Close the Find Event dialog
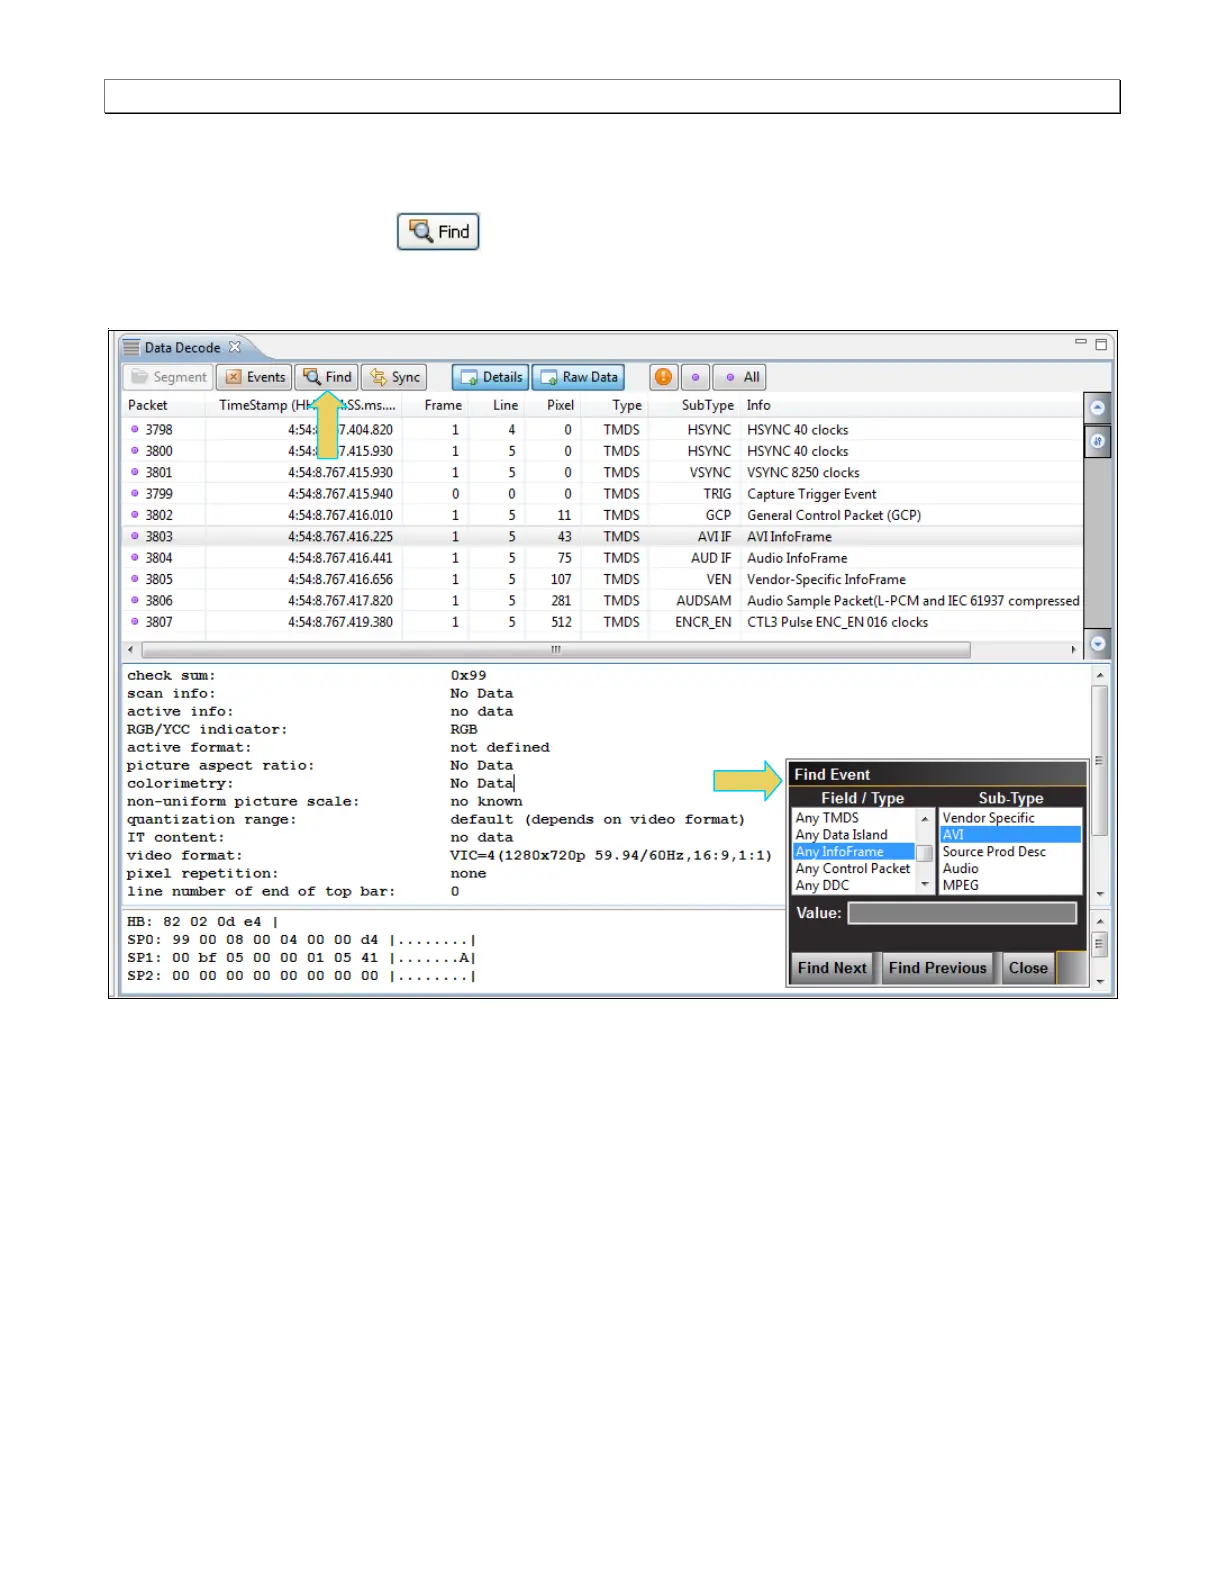The width and height of the screenshot is (1224, 1584). (1028, 968)
